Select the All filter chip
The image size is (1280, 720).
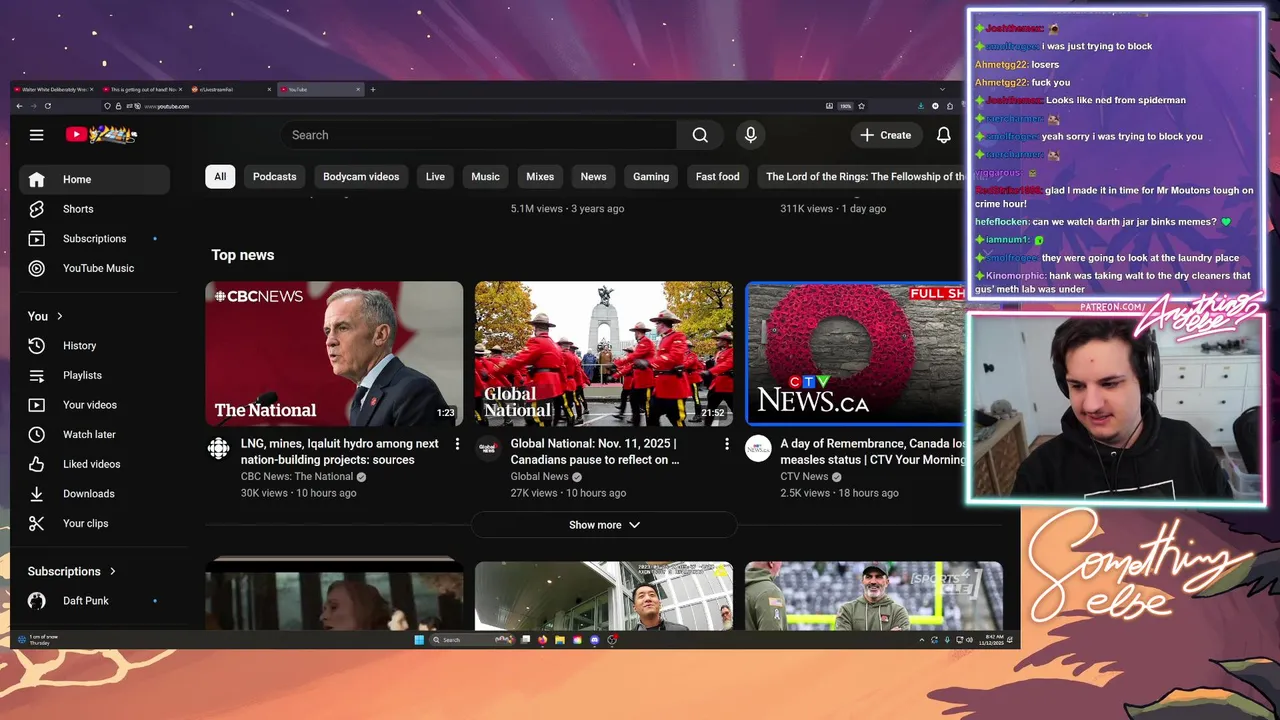coord(220,177)
